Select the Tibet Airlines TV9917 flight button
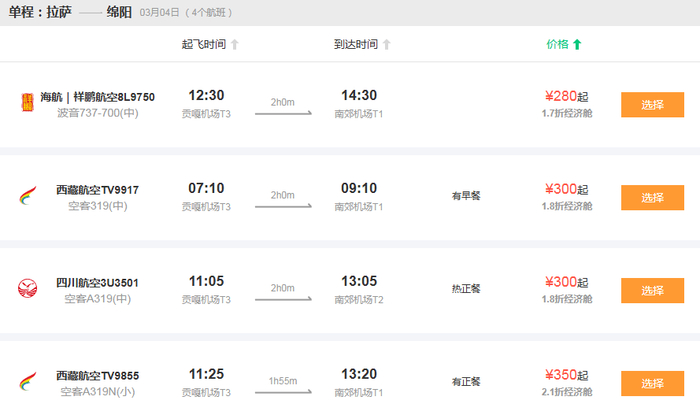Screen dimensions: 700x419 click(652, 197)
